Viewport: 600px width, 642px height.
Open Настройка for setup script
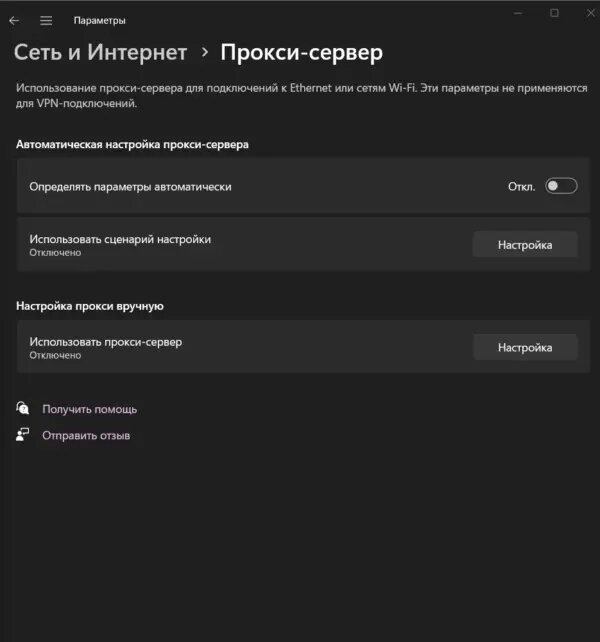coord(525,245)
